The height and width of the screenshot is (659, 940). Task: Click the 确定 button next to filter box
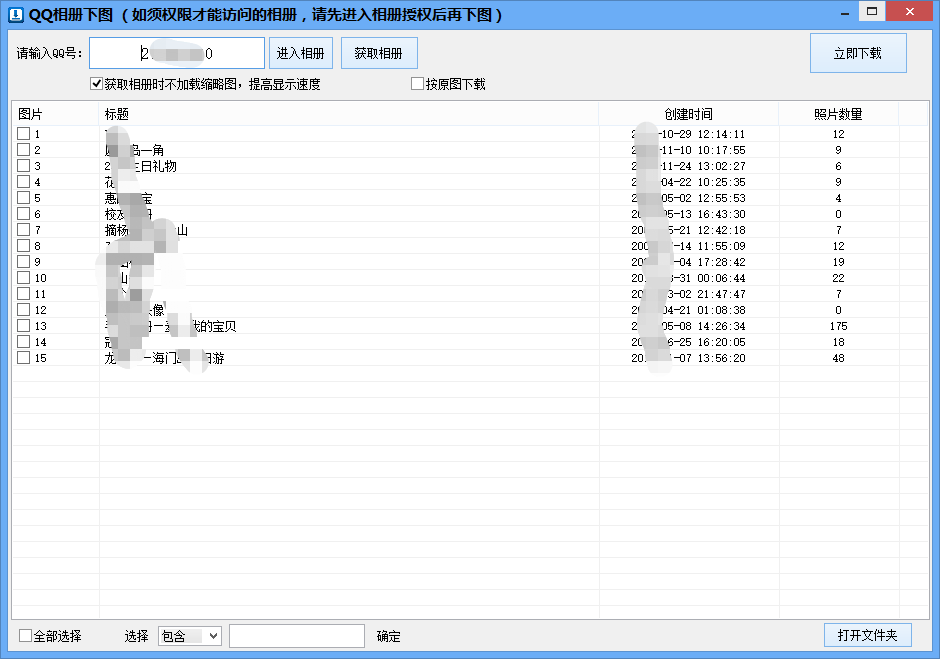389,636
